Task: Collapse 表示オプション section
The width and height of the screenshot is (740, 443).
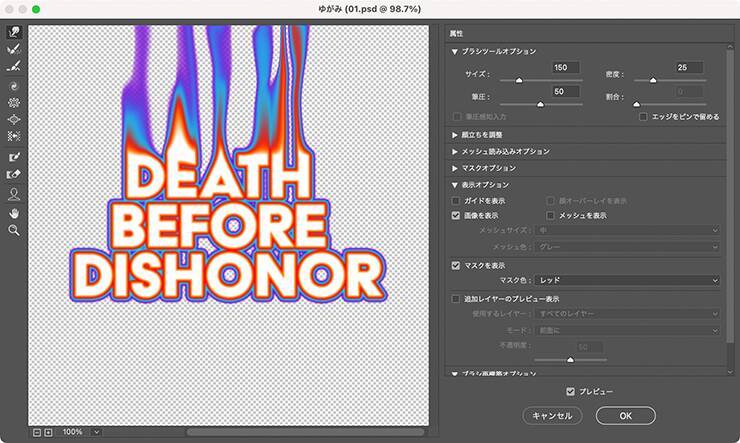Action: click(x=454, y=185)
